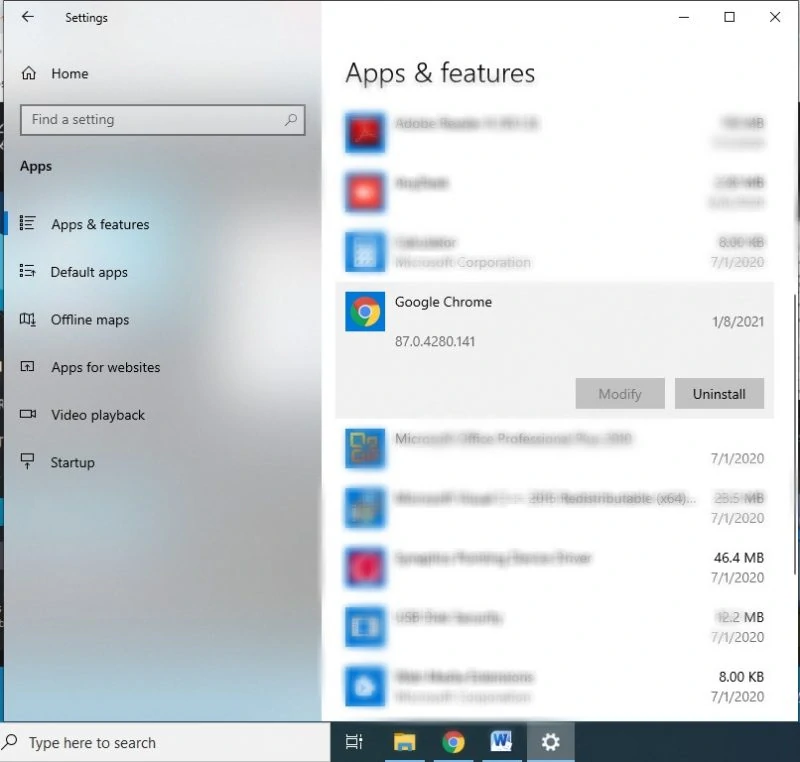Launch Google Chrome from the taskbar
Screen dimensions: 800x762
tap(453, 742)
